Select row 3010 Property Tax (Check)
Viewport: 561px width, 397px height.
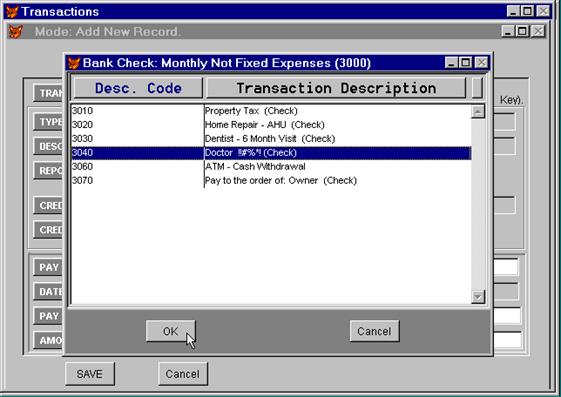pyautogui.click(x=271, y=111)
